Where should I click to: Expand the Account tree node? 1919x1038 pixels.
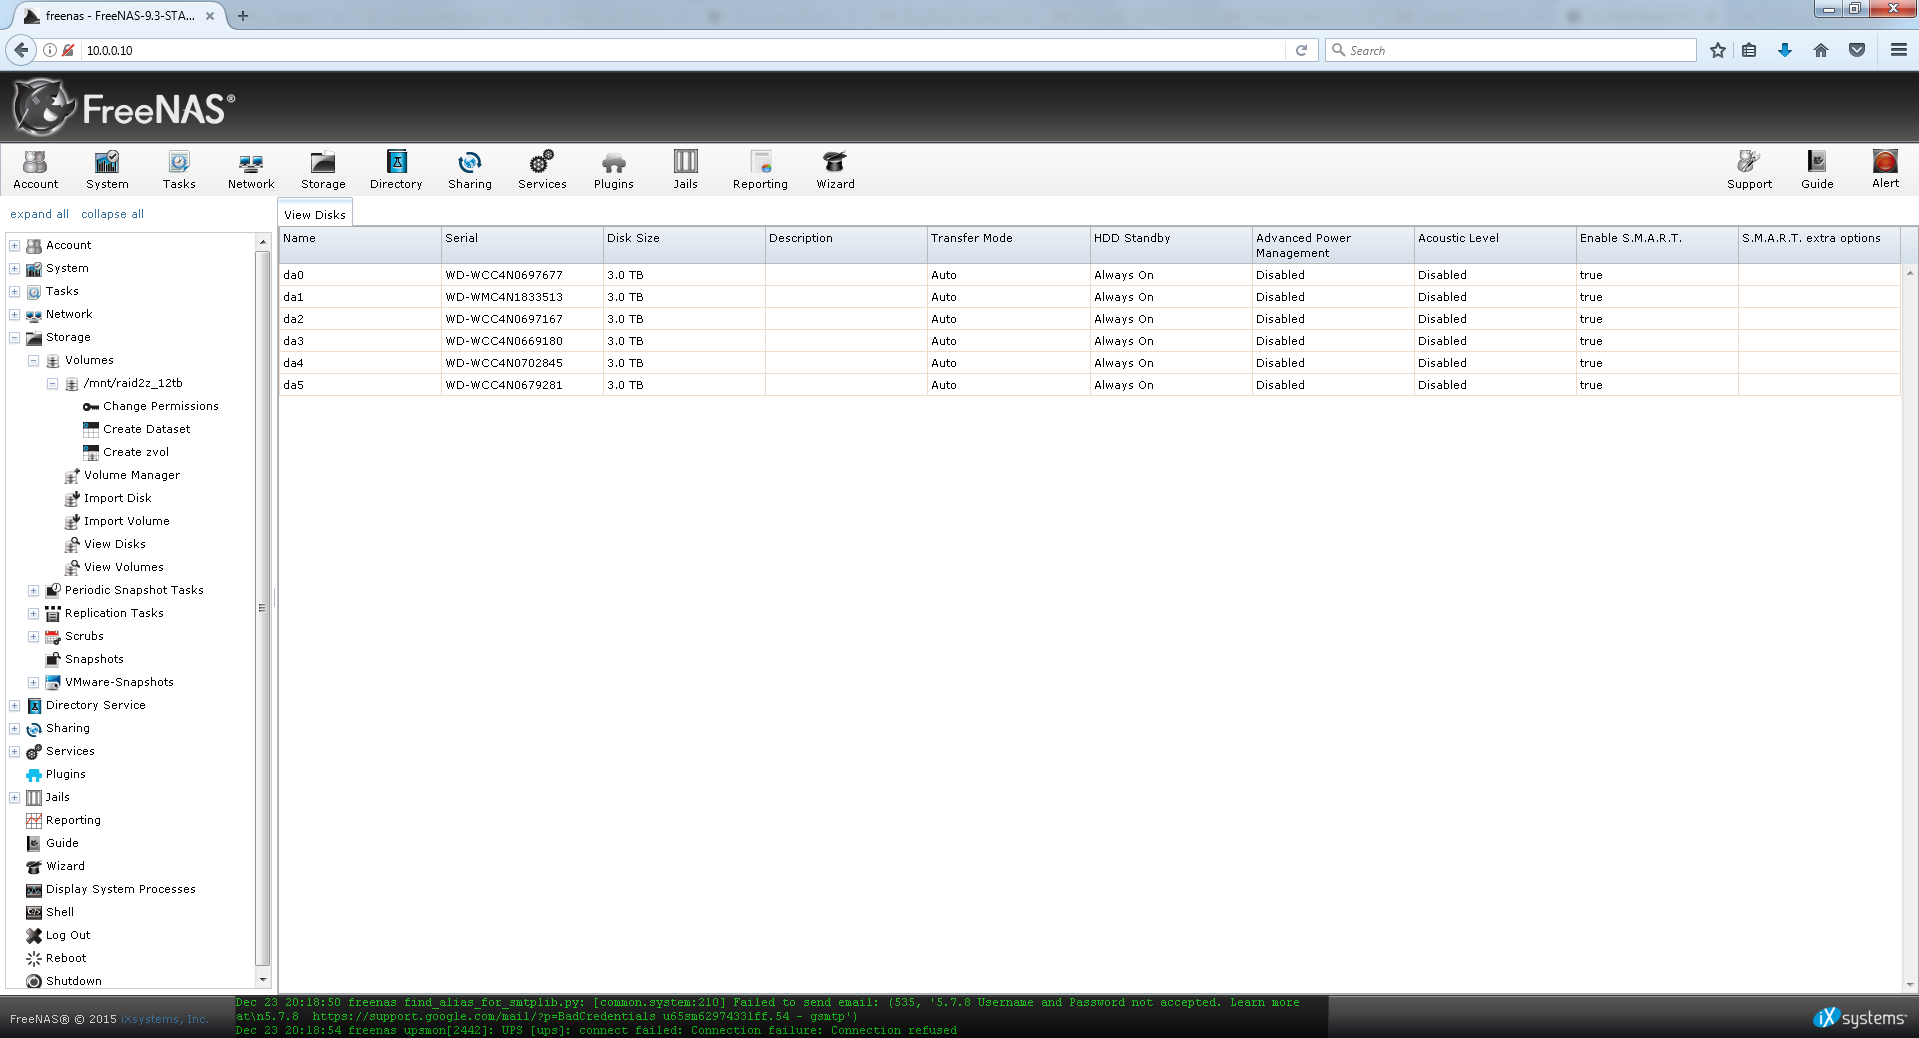15,246
